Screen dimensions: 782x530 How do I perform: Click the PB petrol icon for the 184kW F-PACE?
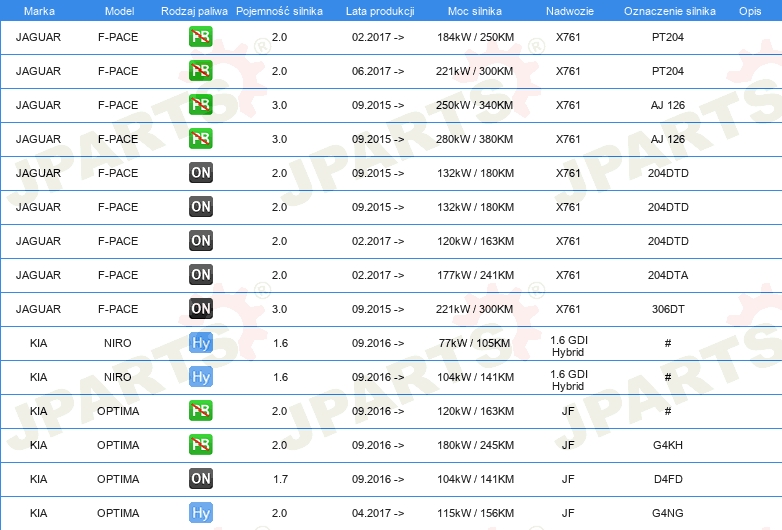(201, 37)
